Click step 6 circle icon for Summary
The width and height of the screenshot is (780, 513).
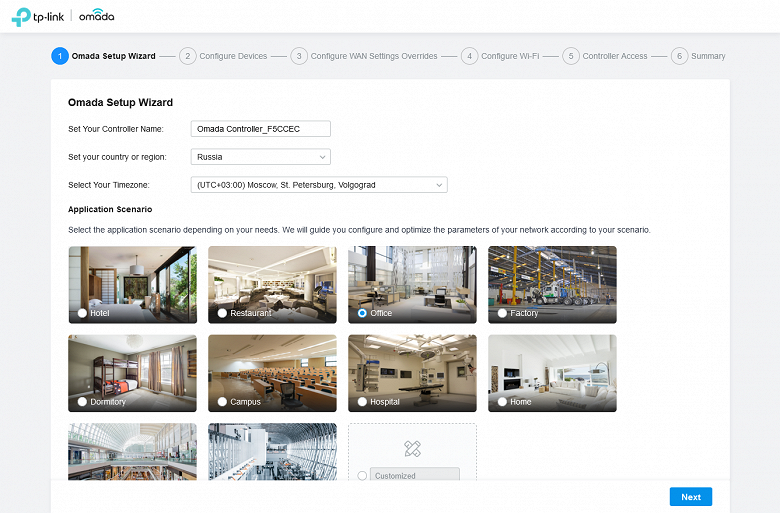click(x=680, y=56)
